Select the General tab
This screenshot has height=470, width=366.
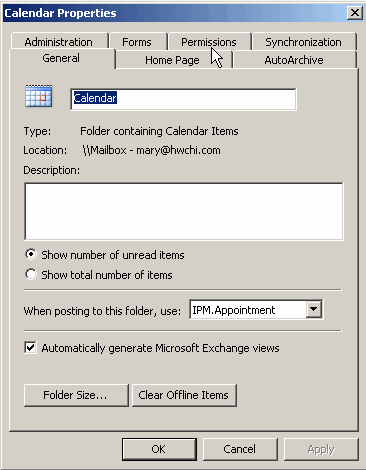(x=61, y=58)
